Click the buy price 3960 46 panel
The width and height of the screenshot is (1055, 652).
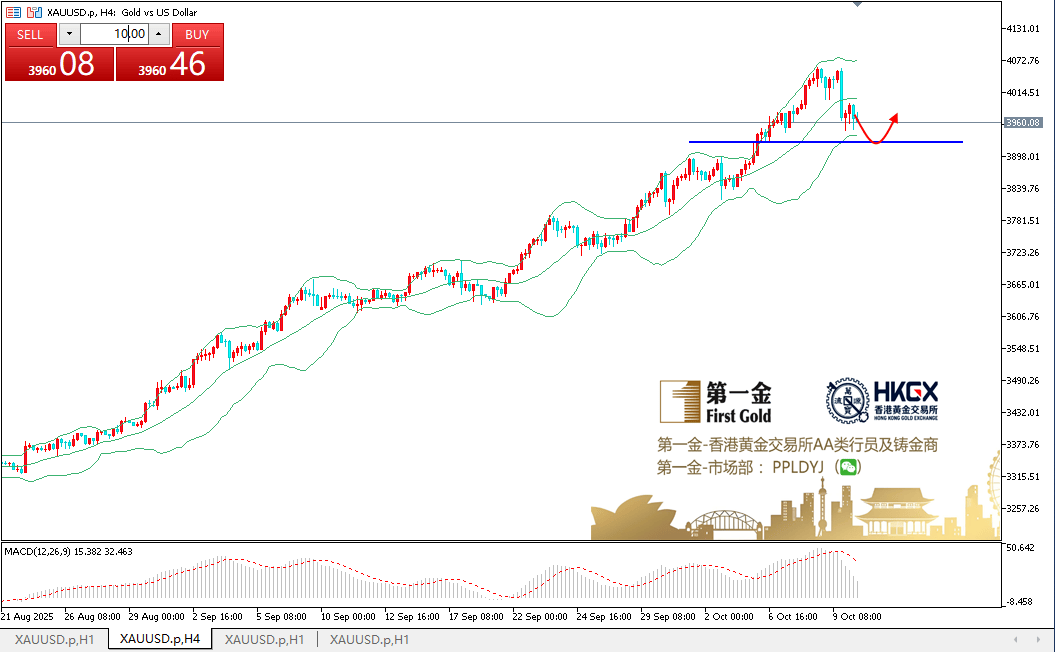170,65
